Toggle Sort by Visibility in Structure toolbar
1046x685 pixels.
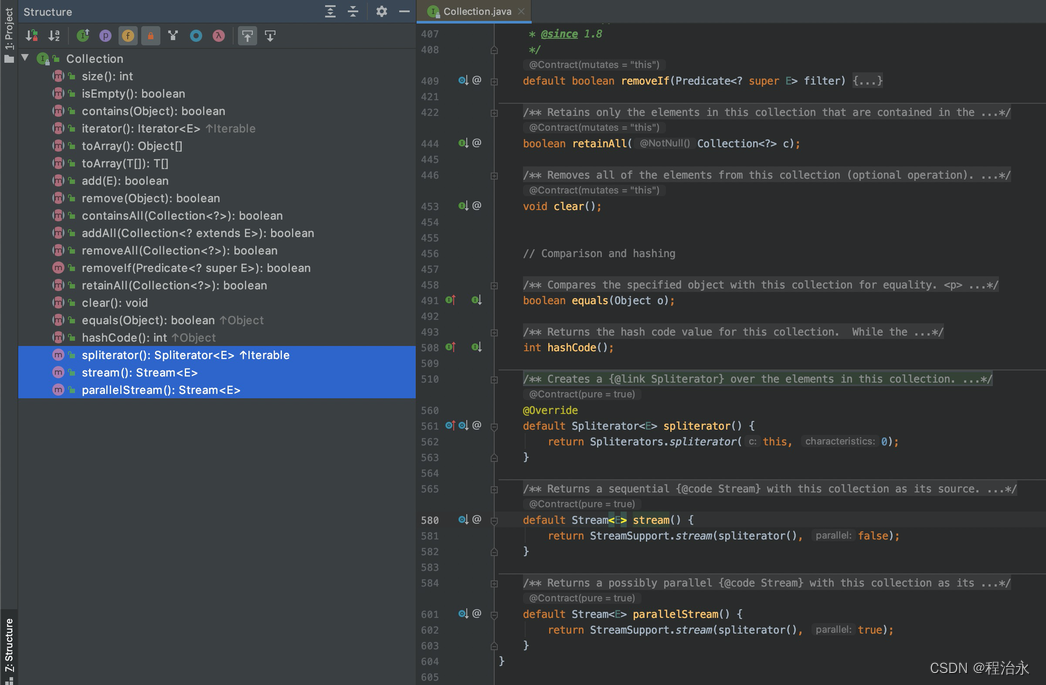point(31,36)
